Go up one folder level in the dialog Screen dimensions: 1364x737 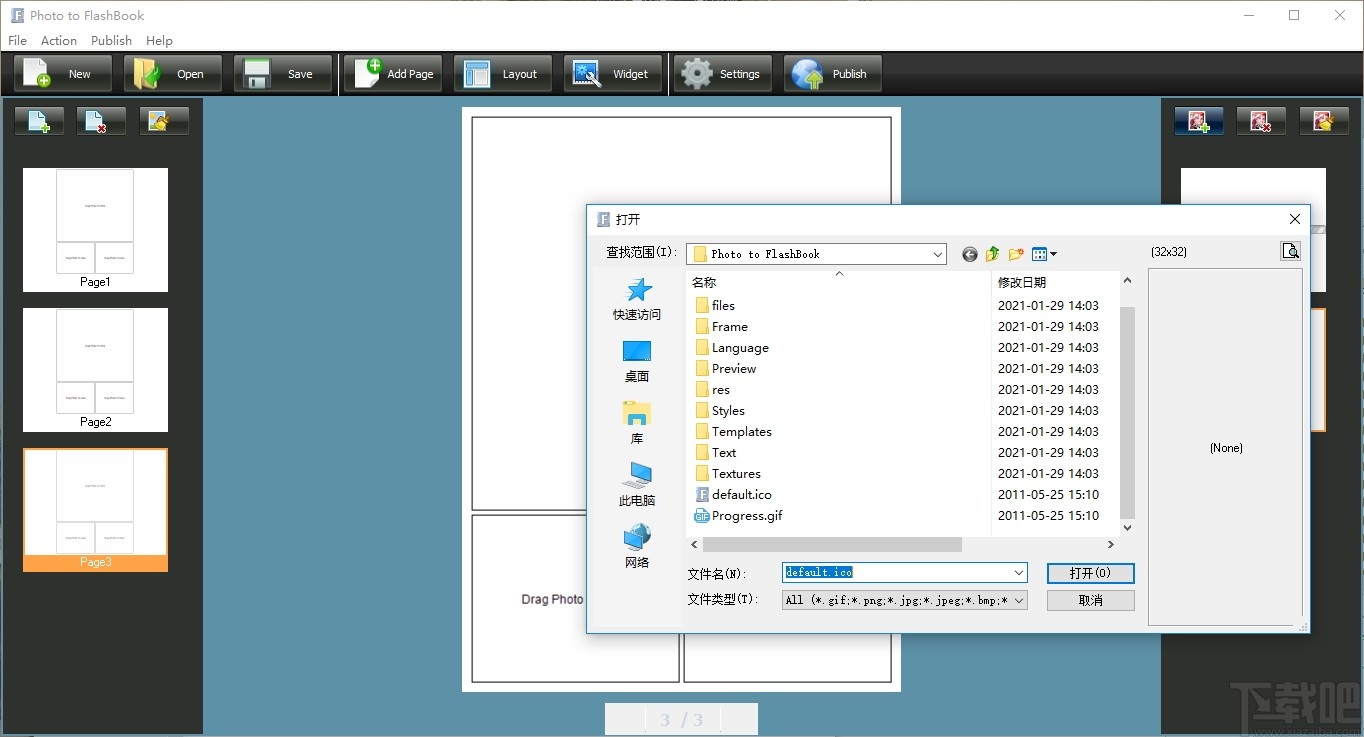coord(992,254)
